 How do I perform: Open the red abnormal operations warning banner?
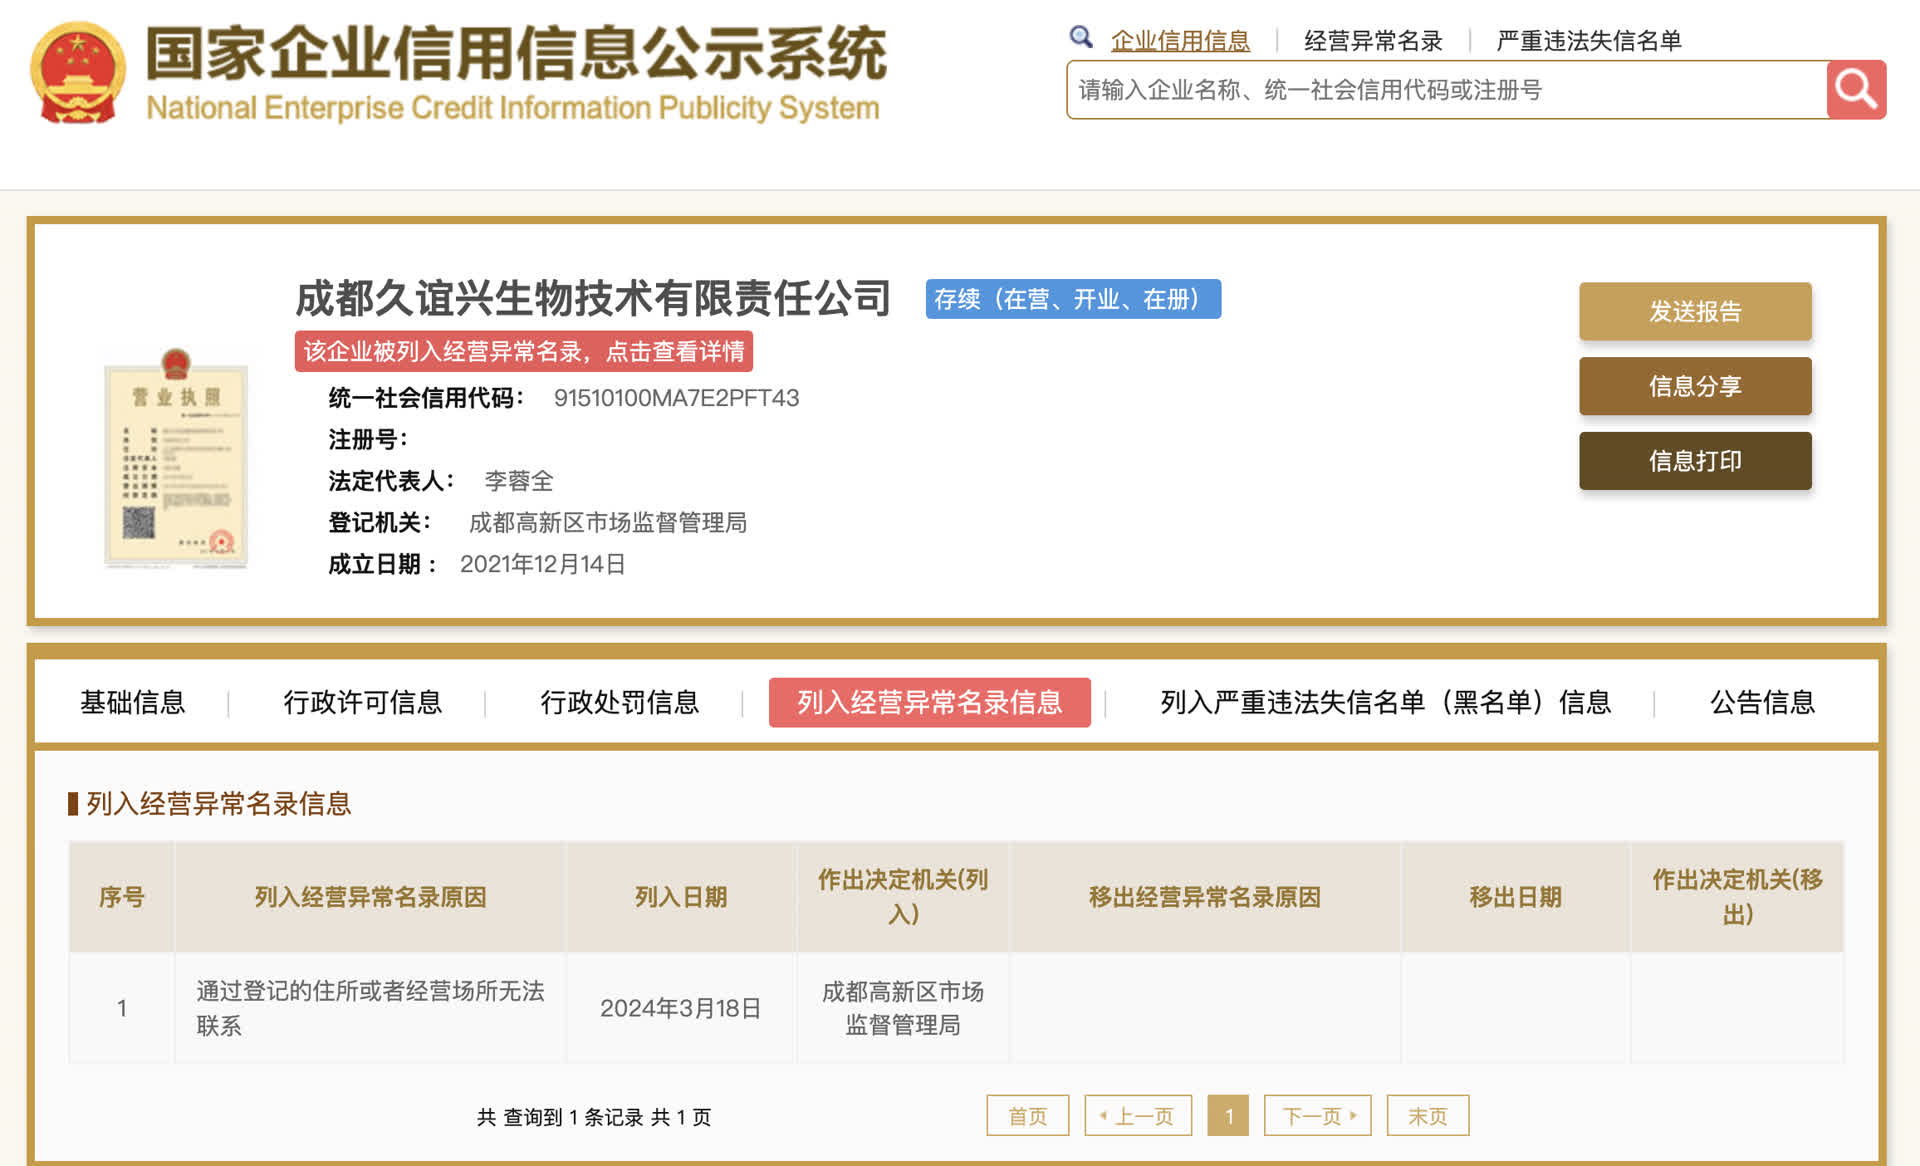click(x=523, y=351)
